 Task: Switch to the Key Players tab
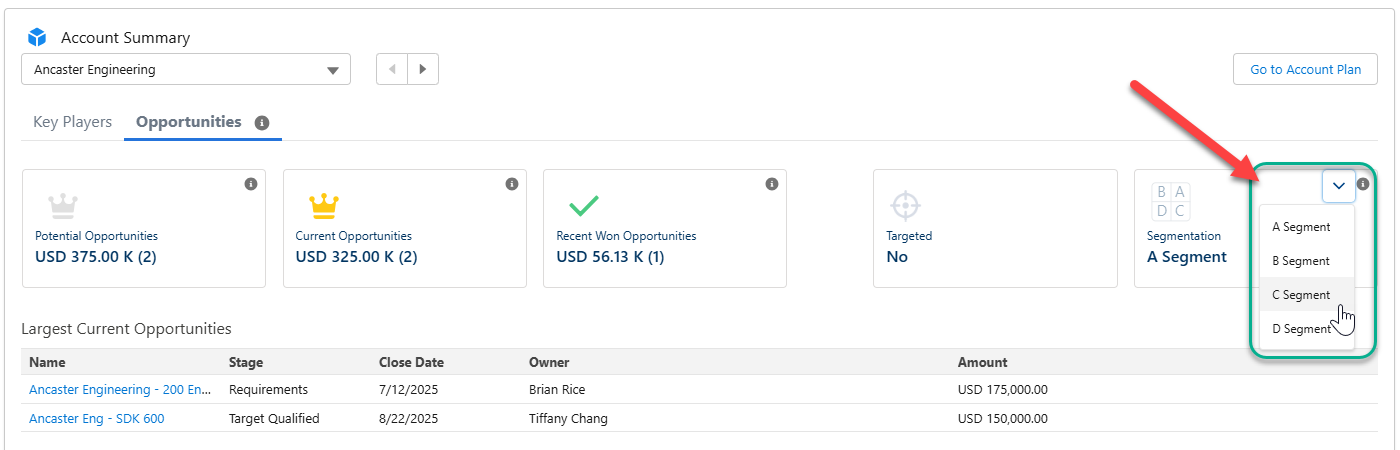pyautogui.click(x=73, y=122)
